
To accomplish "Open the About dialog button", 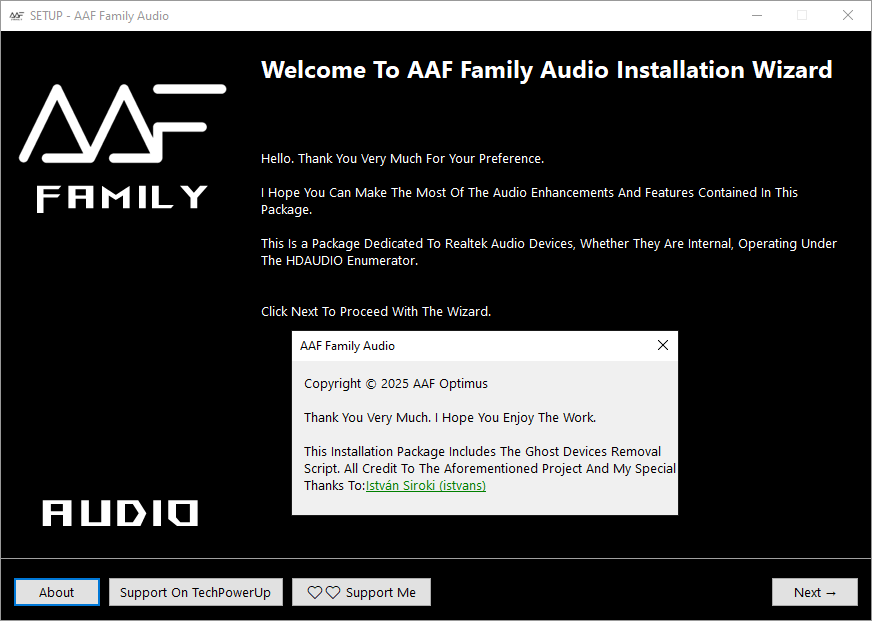I will pyautogui.click(x=57, y=592).
